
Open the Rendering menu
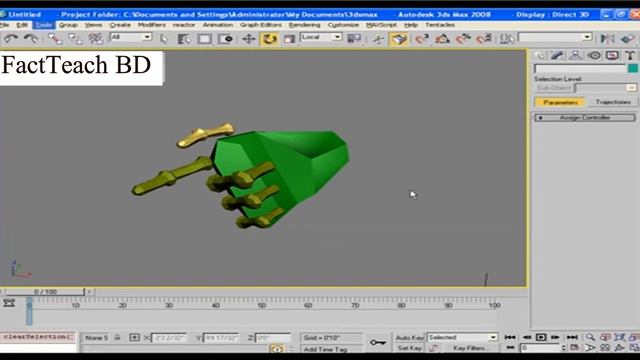[x=304, y=25]
